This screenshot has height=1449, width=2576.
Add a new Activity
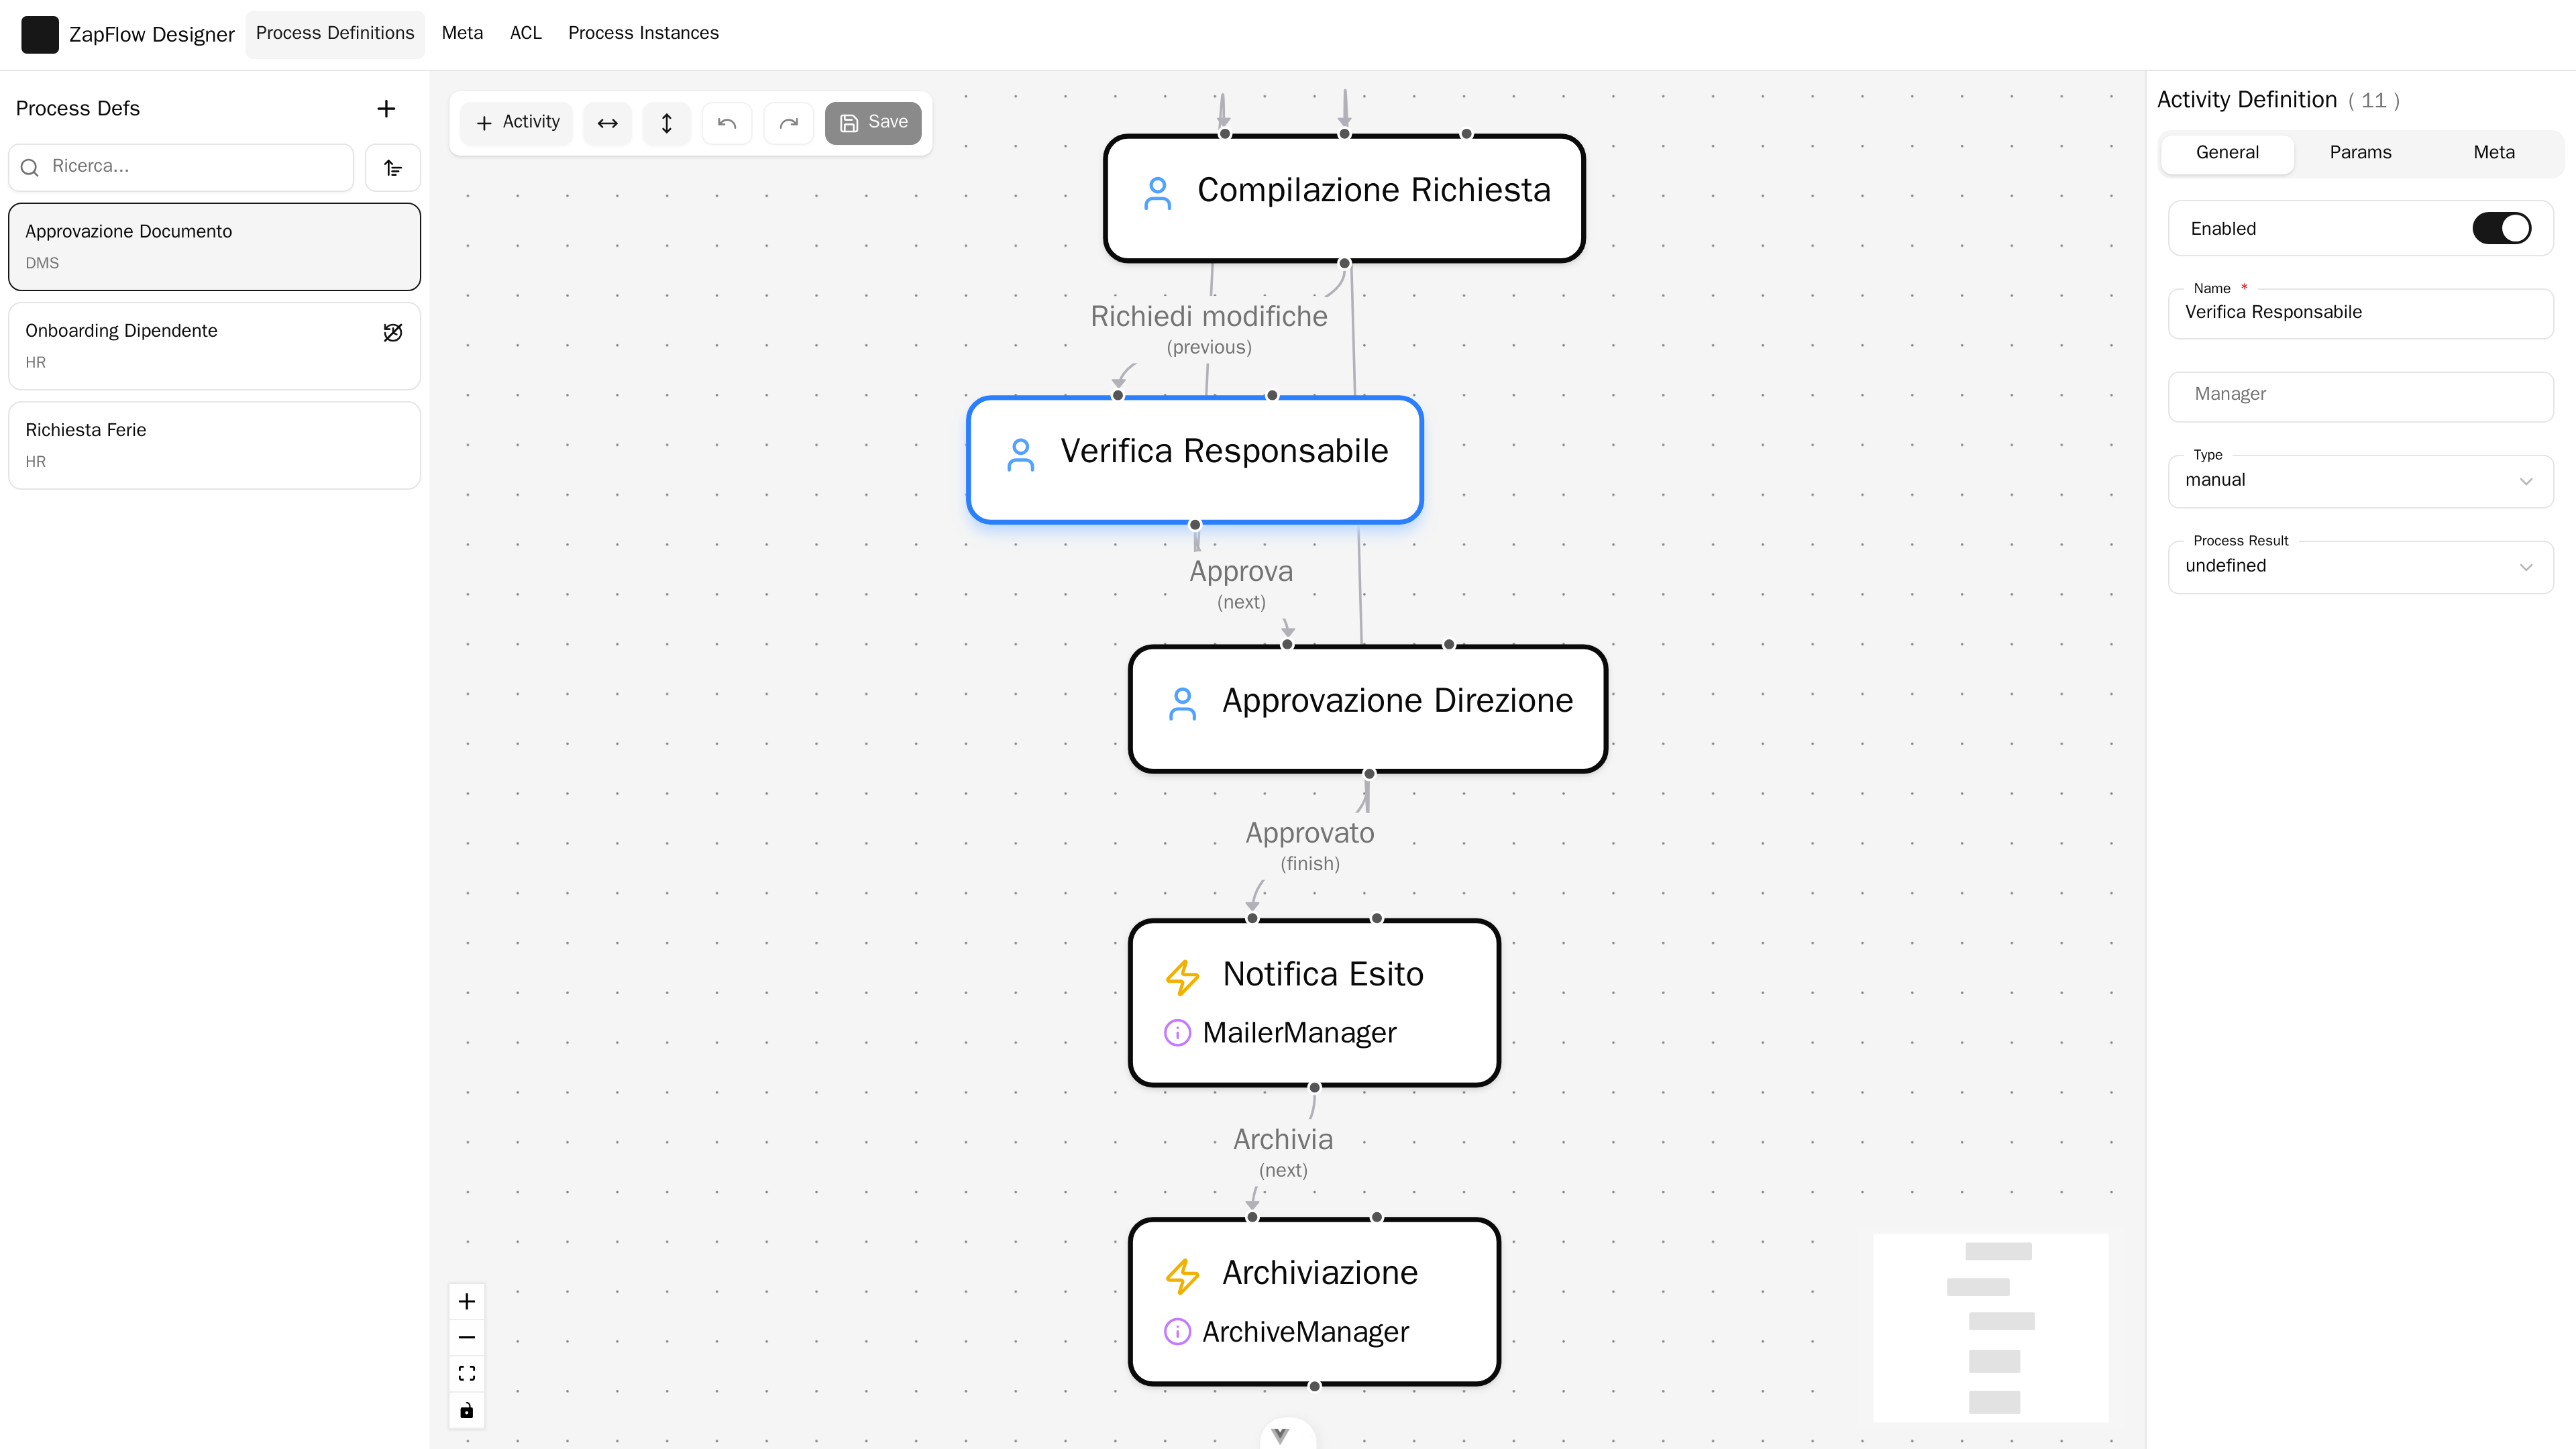[x=517, y=123]
